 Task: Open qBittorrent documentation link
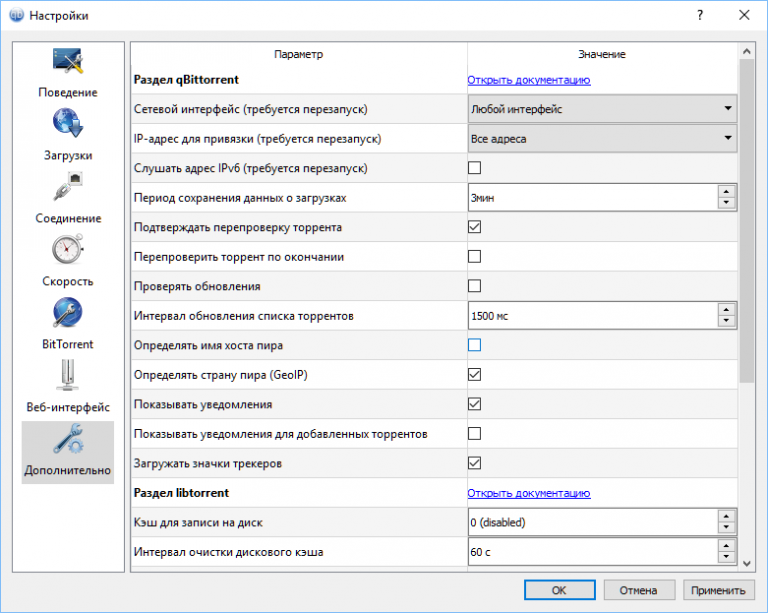528,80
